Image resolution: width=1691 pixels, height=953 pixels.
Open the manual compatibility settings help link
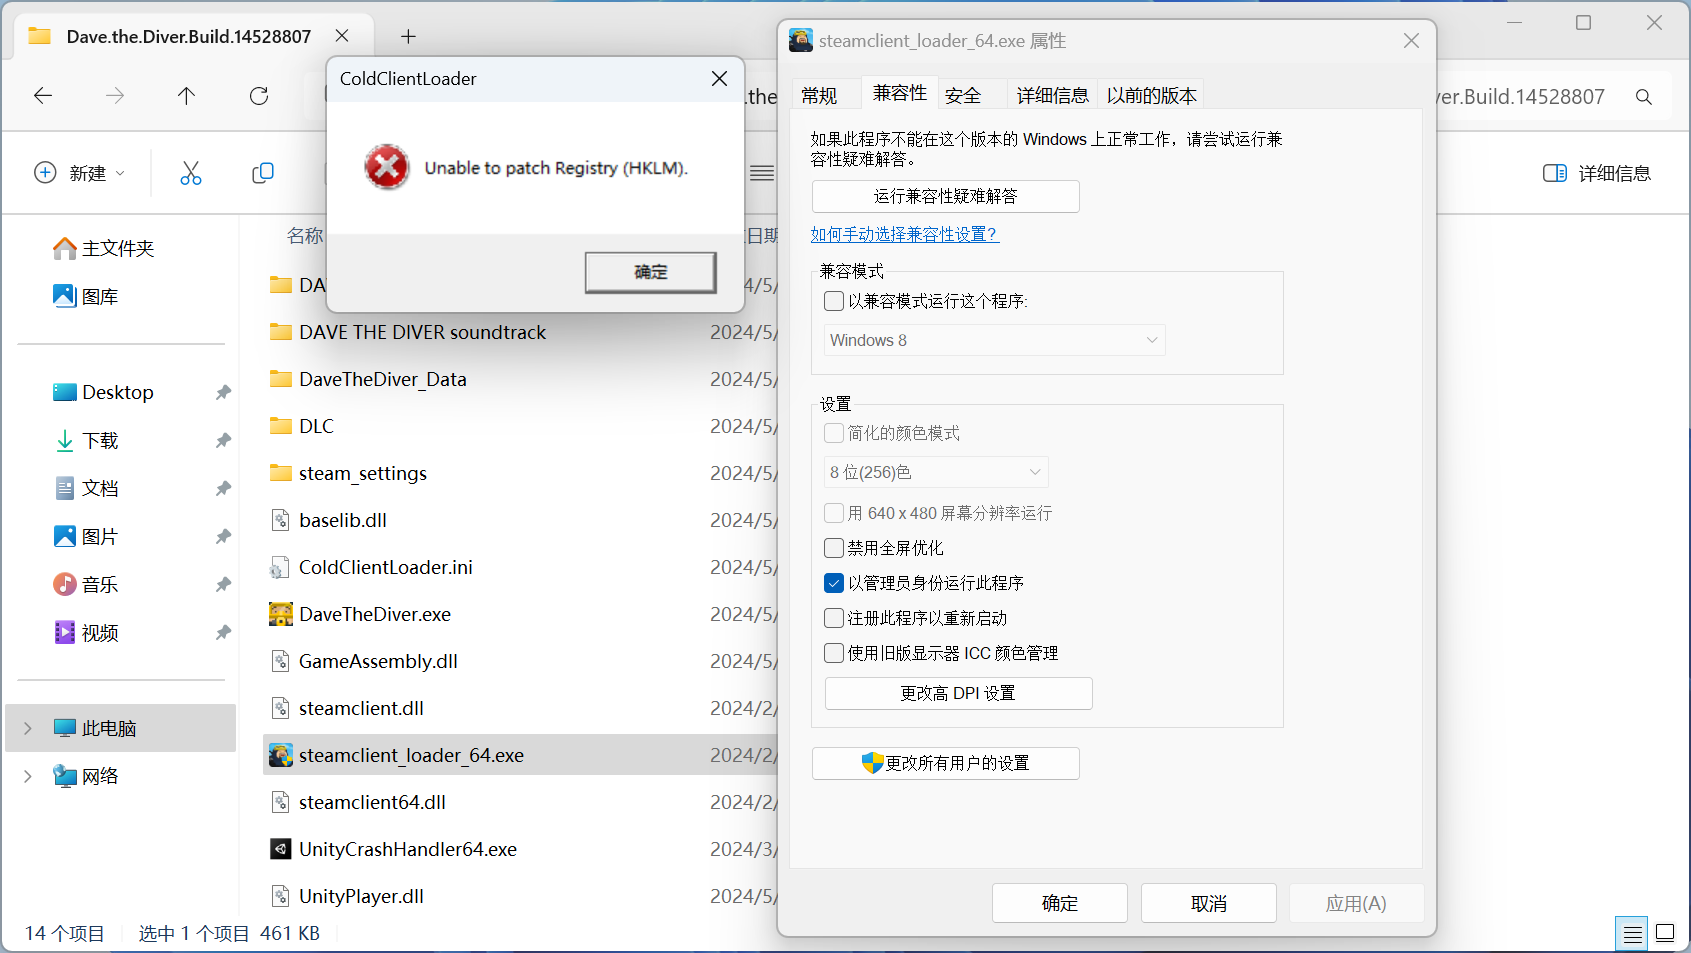904,234
